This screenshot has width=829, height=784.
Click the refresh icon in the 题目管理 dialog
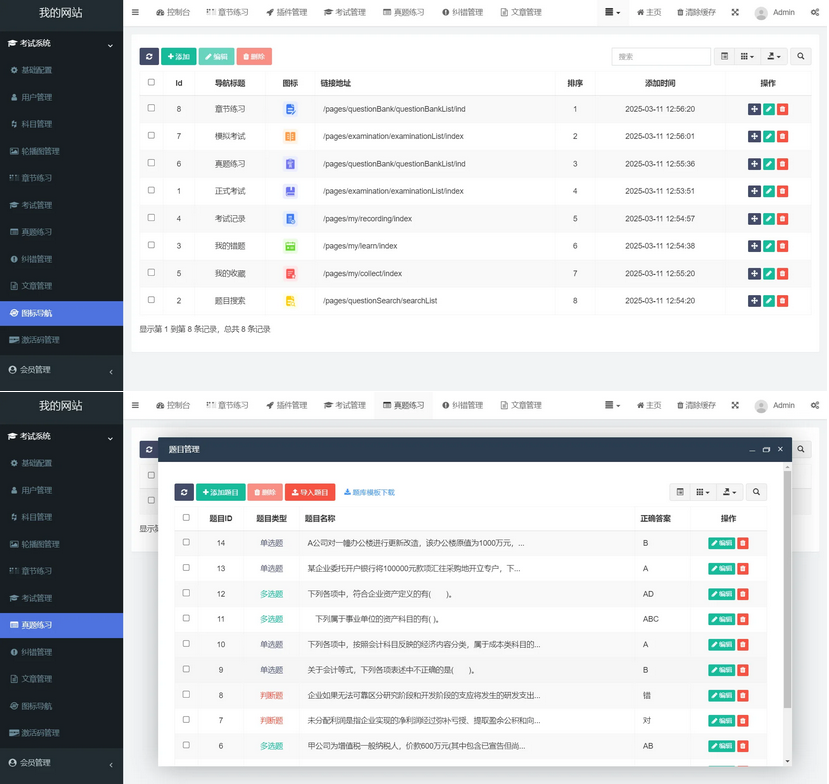tap(183, 492)
